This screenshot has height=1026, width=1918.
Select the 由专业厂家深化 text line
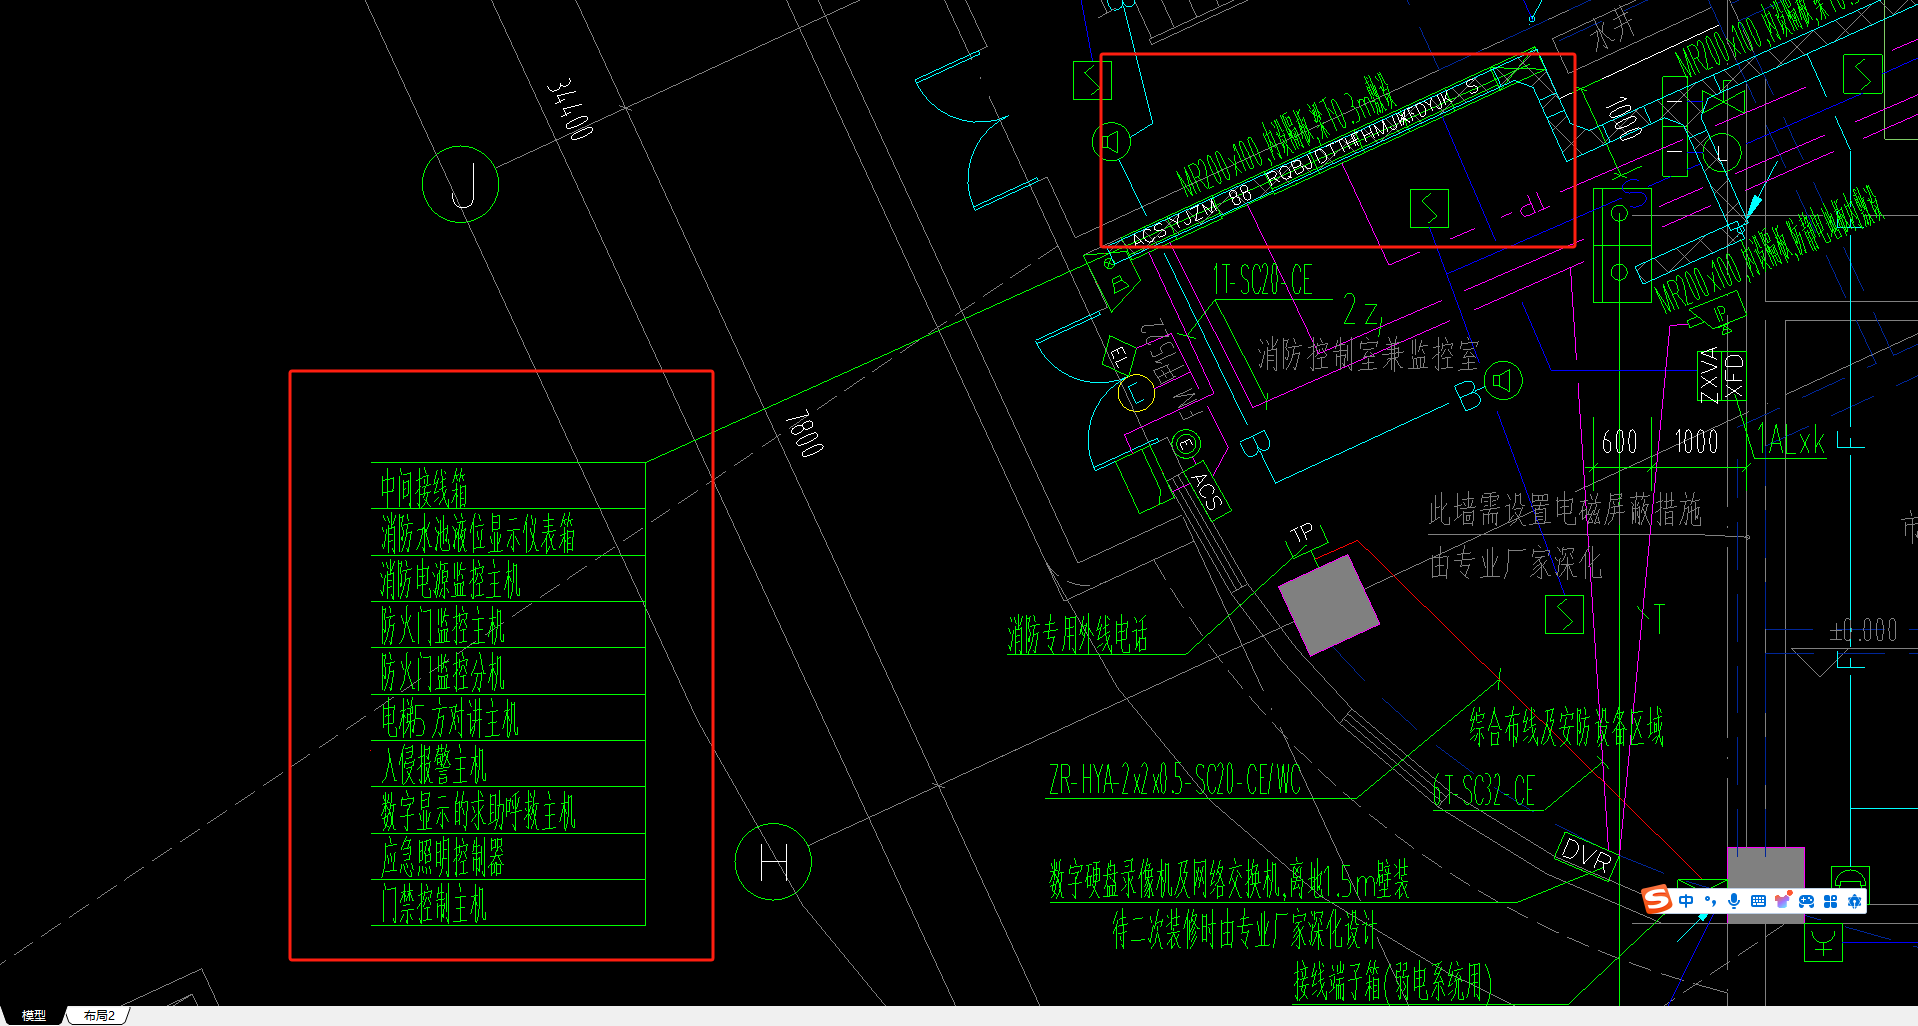1516,564
